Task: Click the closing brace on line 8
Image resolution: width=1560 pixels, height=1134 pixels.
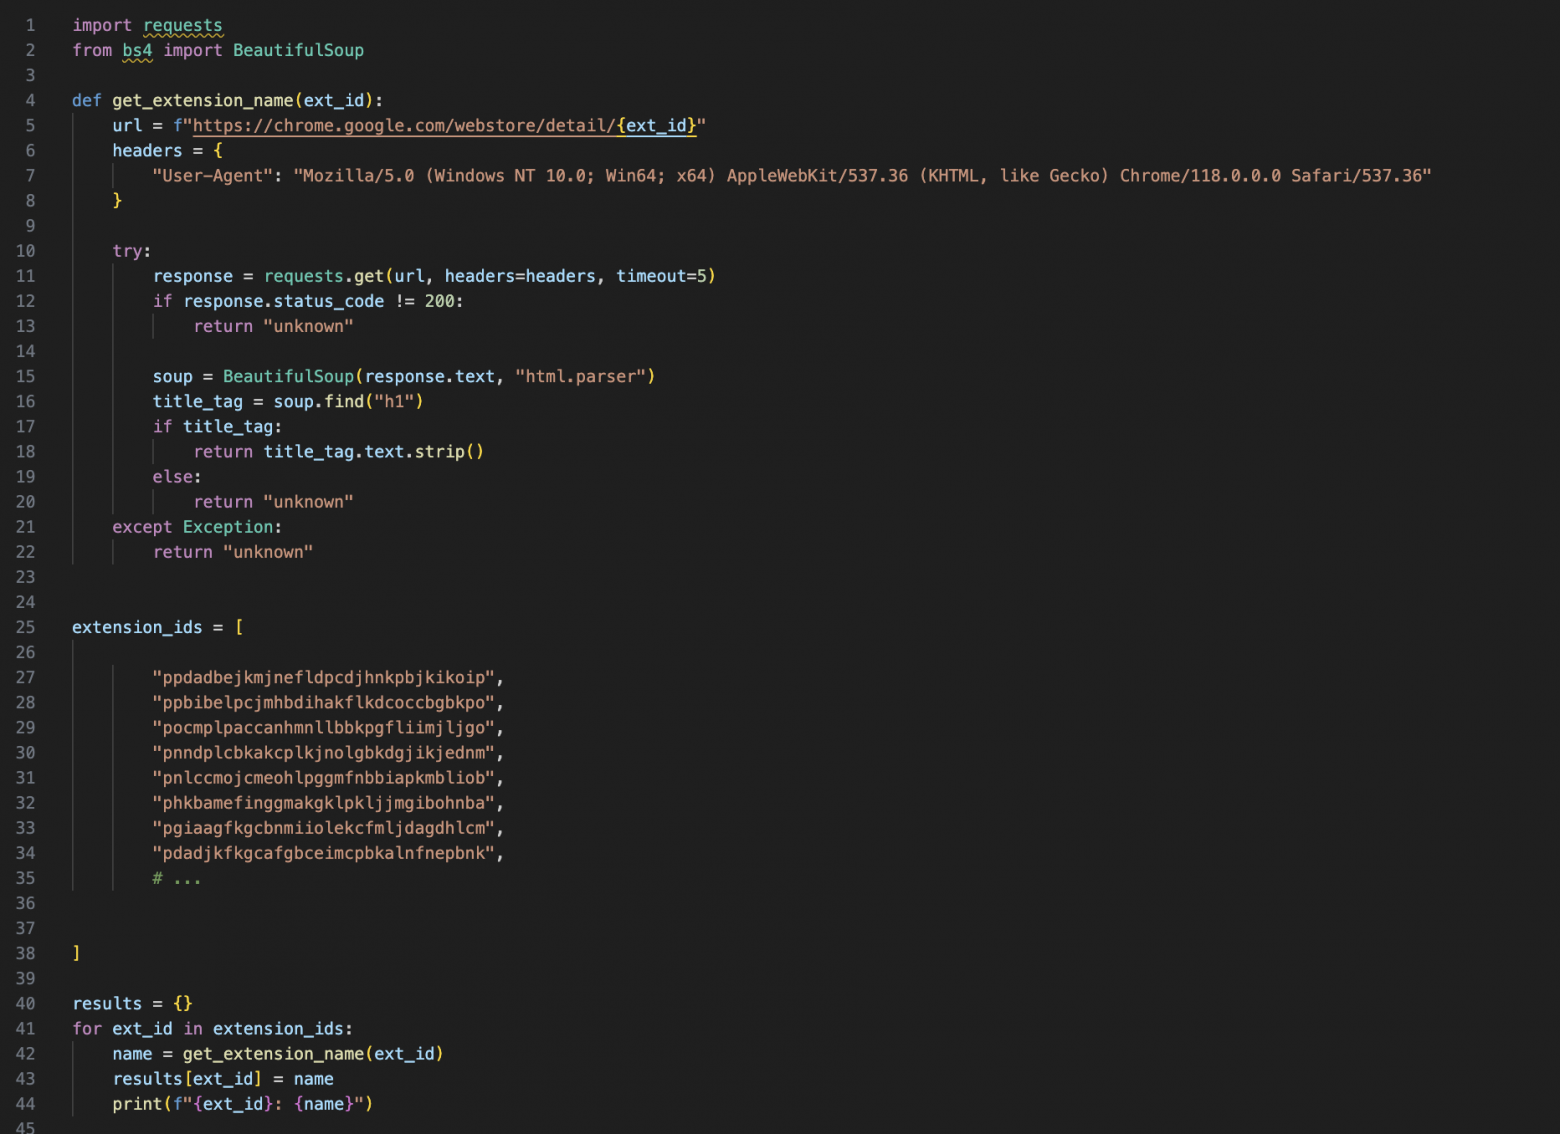Action: click(117, 201)
